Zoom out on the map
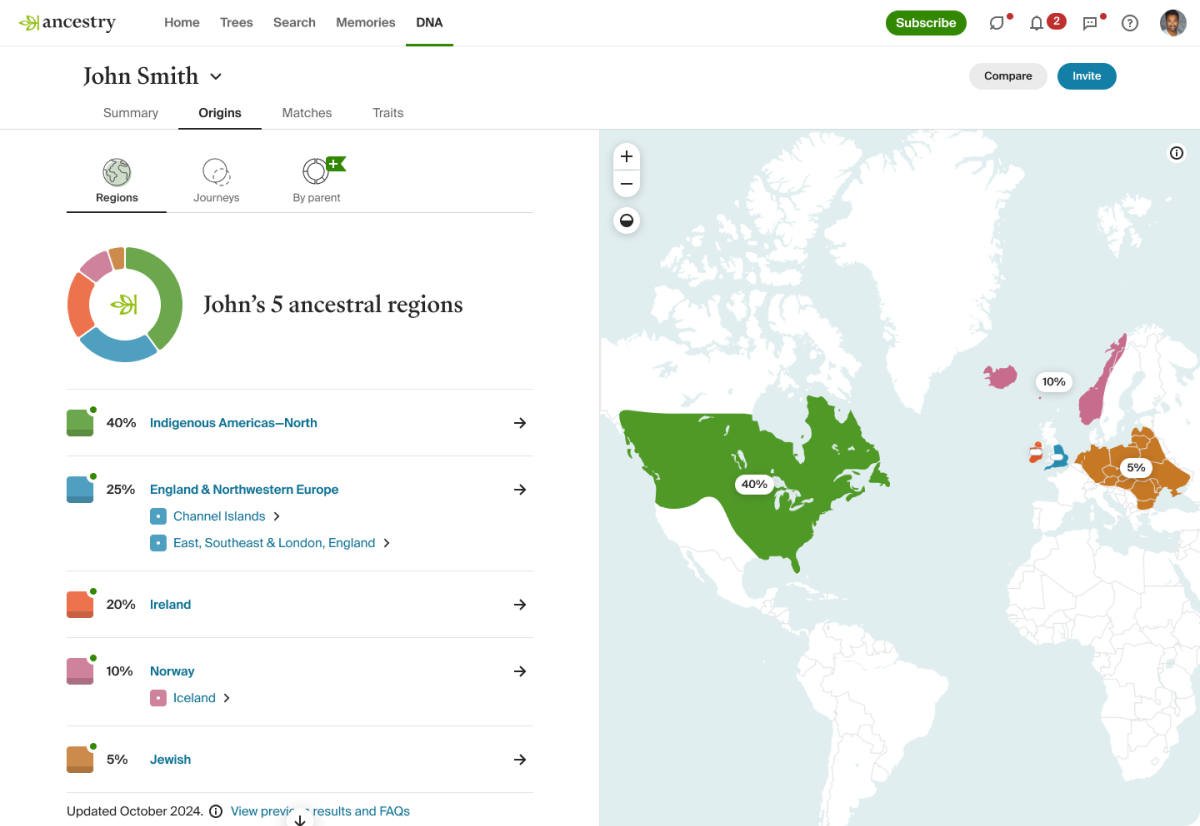The image size is (1200, 826). pos(627,184)
